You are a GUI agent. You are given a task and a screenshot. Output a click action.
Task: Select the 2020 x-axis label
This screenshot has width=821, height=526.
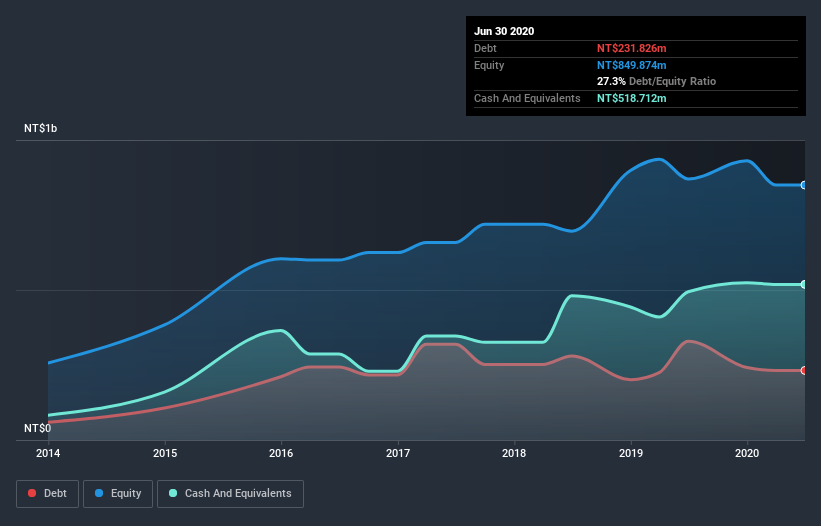(x=747, y=453)
